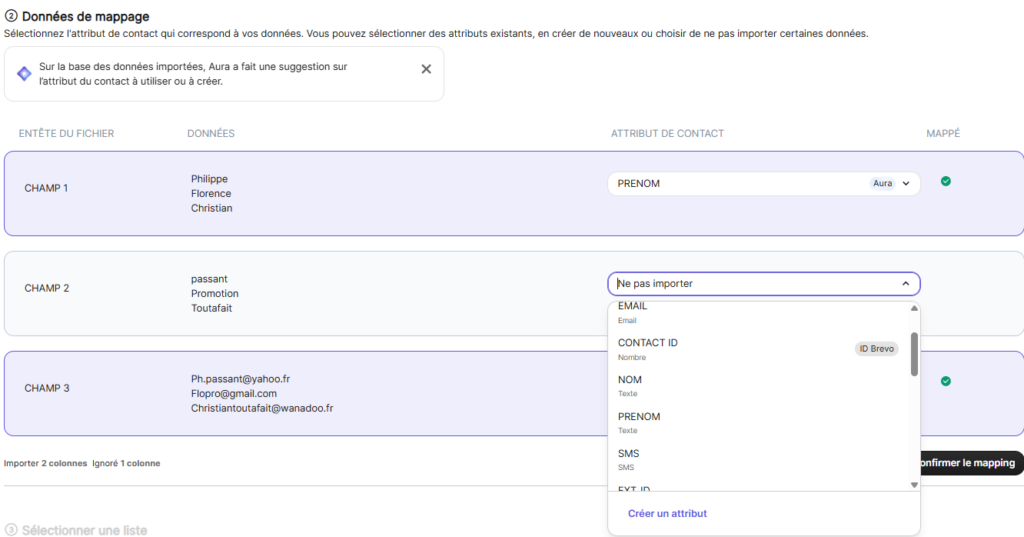Screen dimensions: 1024x537
Task: Click the CHAMP 2 row header
Action: pyautogui.click(x=47, y=288)
